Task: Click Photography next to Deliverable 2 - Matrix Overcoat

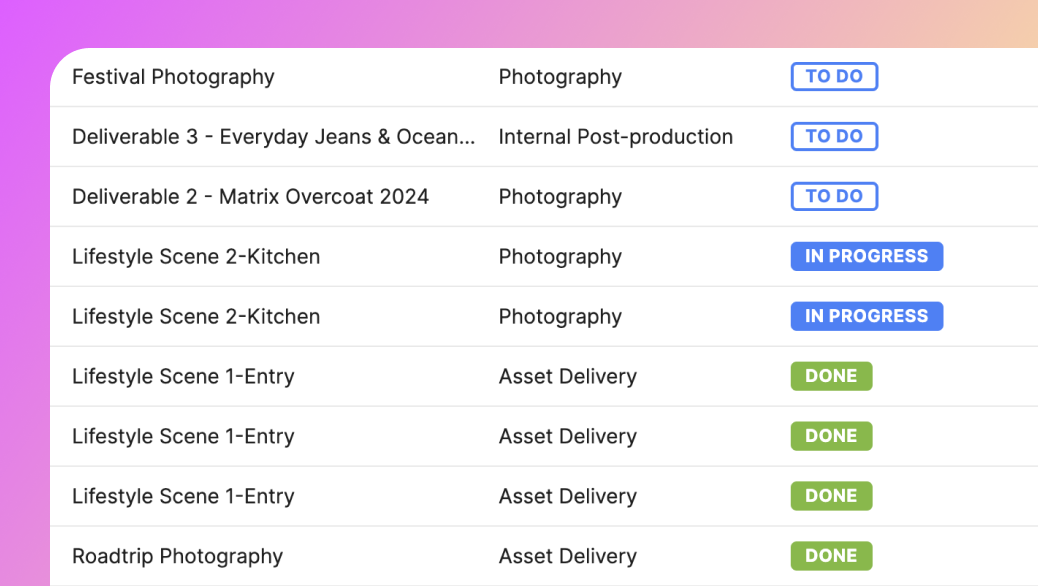Action: click(560, 196)
